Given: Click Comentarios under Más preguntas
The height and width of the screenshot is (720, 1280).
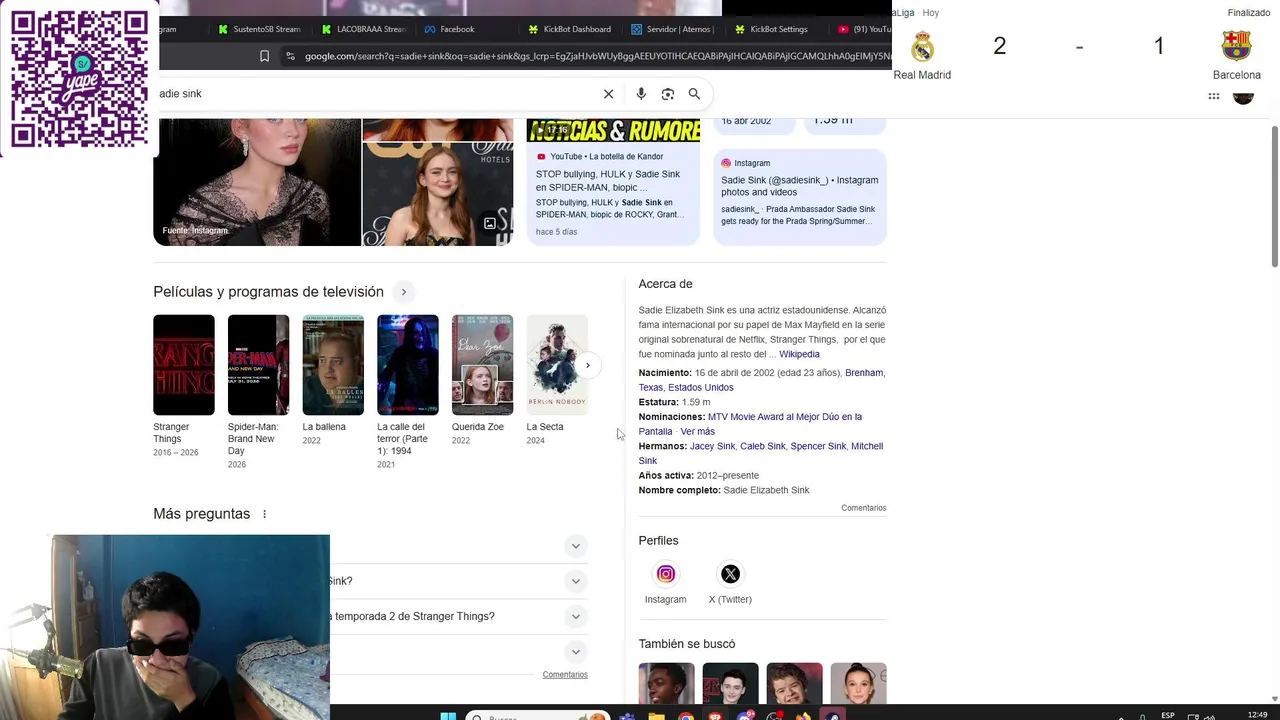Looking at the screenshot, I should (x=565, y=675).
